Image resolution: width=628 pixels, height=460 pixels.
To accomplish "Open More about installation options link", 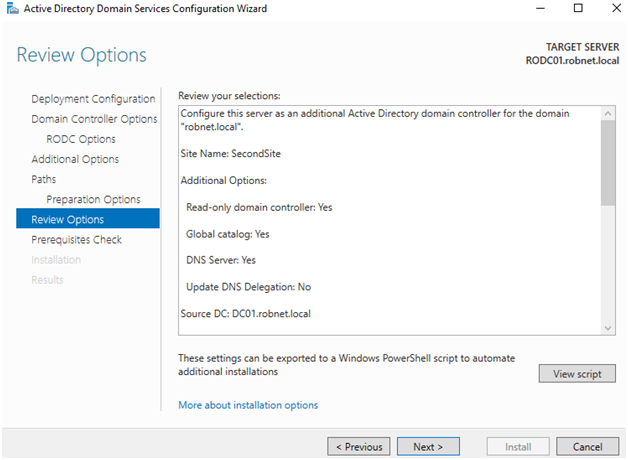I will [248, 405].
